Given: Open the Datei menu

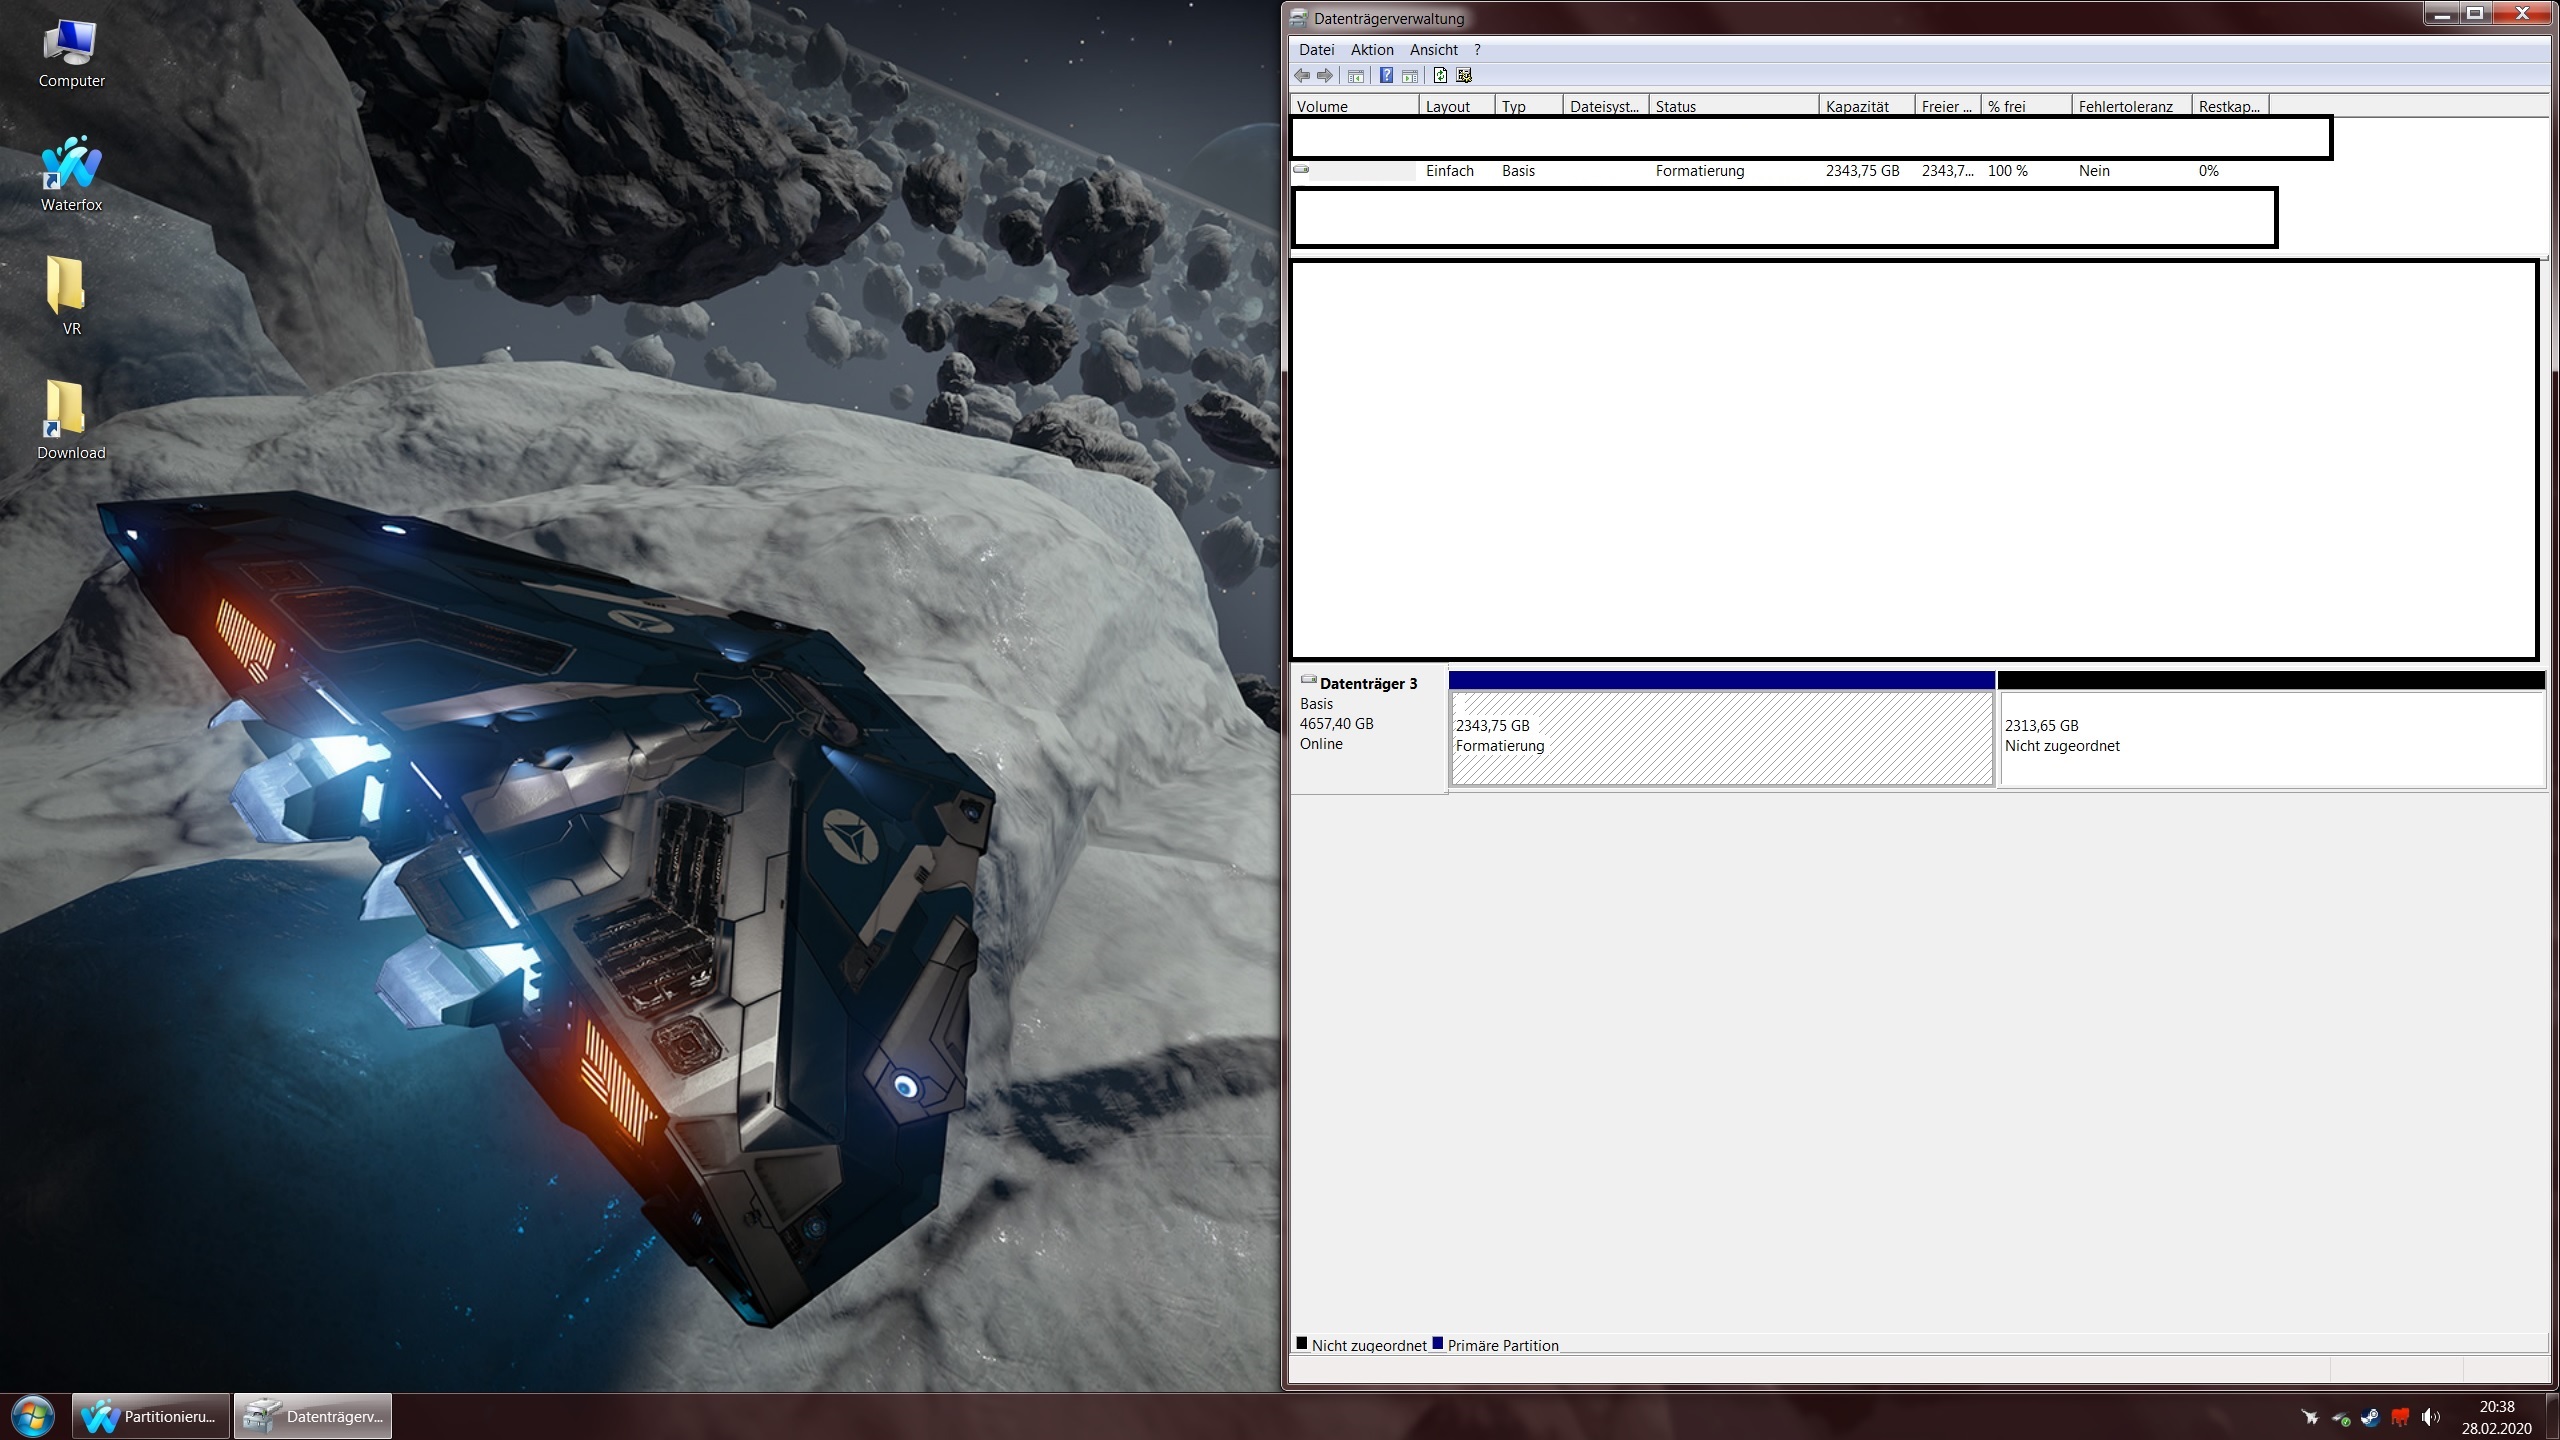Looking at the screenshot, I should coord(1316,49).
